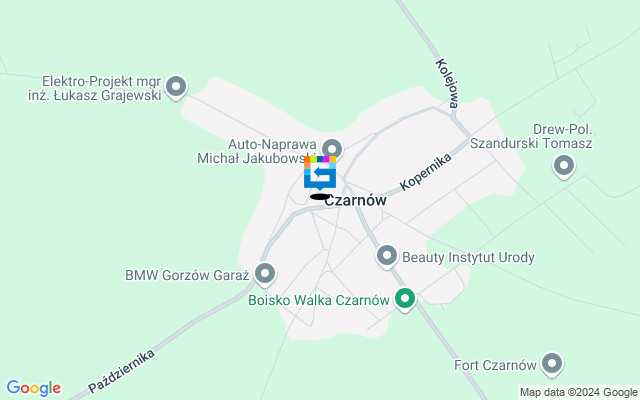
Task: Click the Kopernika street label
Action: pos(426,172)
